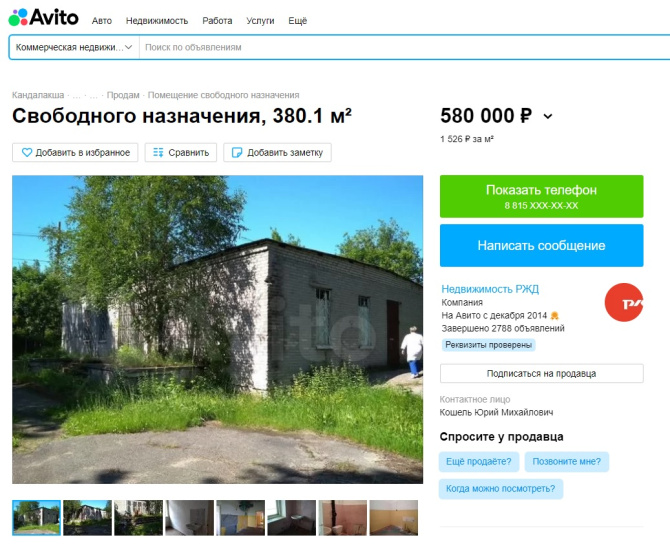Open the Недвижимость РЖД seller link
The width and height of the screenshot is (670, 544).
point(490,289)
